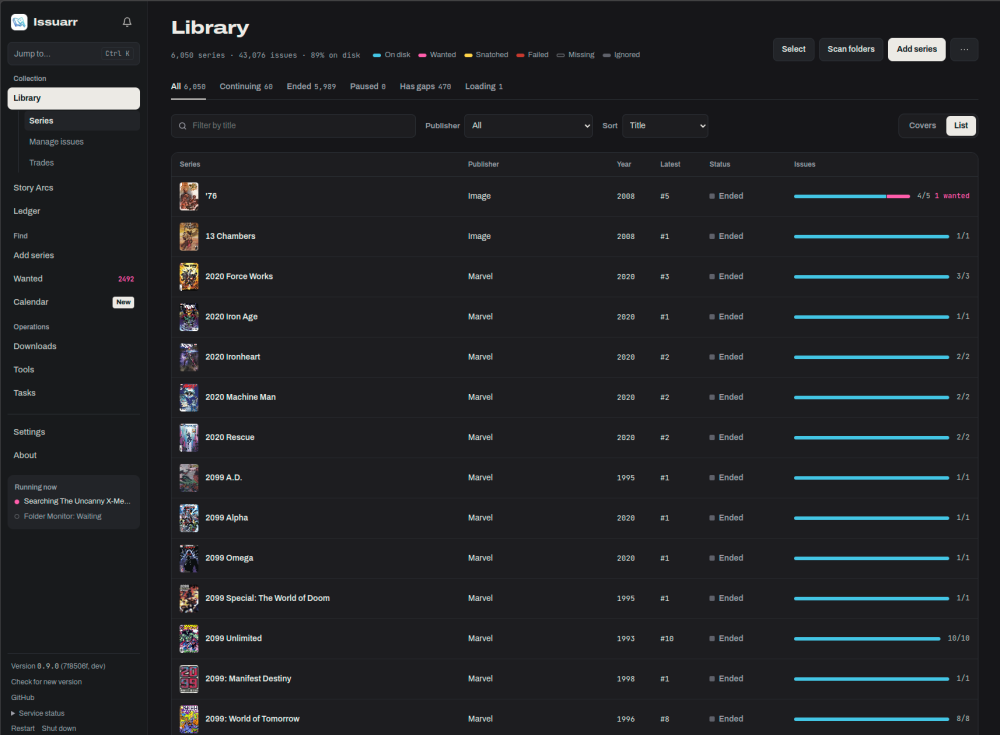1000x735 pixels.
Task: Click the Scan folders button
Action: 851,49
